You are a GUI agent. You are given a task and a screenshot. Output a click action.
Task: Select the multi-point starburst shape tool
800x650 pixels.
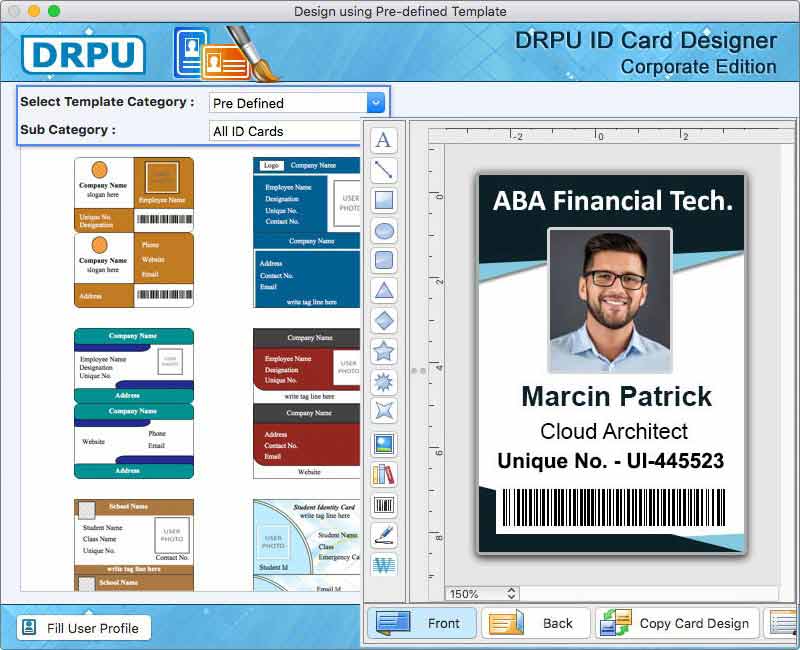(384, 381)
